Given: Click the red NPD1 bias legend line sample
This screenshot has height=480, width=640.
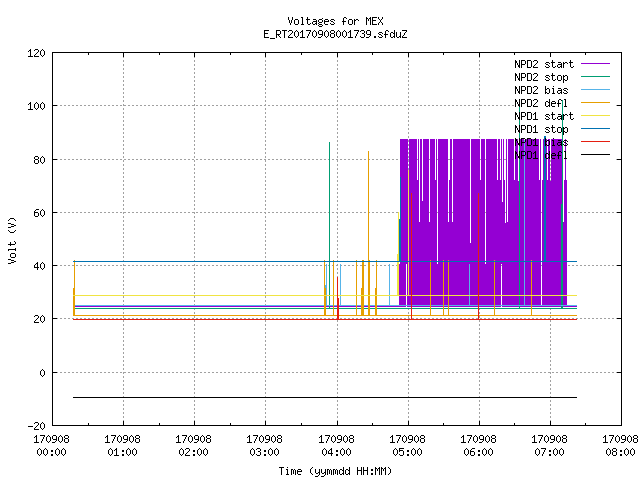Looking at the screenshot, I should point(596,142).
